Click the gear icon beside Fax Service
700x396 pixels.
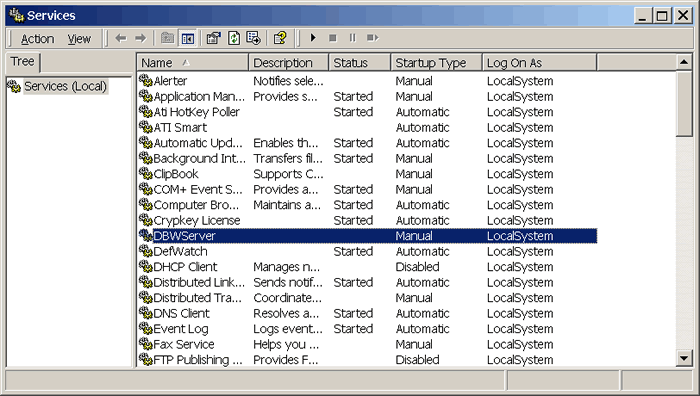tap(146, 344)
